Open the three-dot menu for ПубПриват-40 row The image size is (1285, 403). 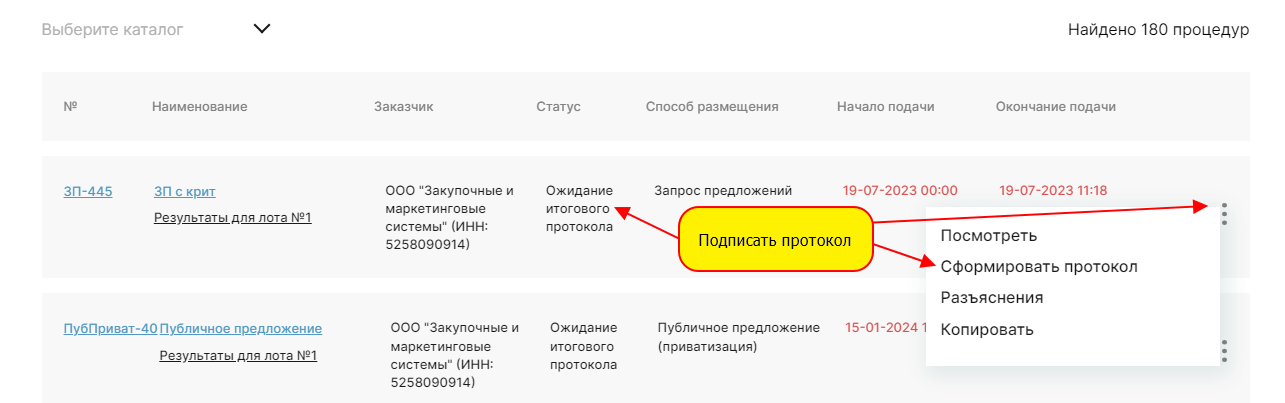1224,351
